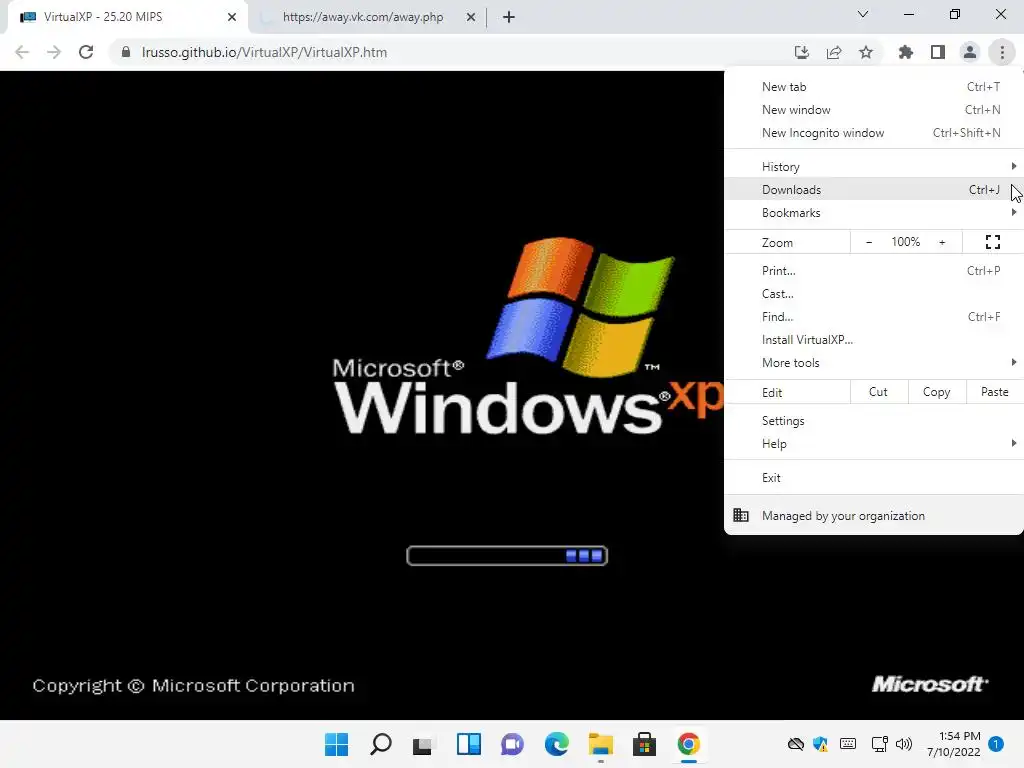Launch Microsoft Edge from taskbar
Screen dimensions: 1024x768
pyautogui.click(x=556, y=744)
